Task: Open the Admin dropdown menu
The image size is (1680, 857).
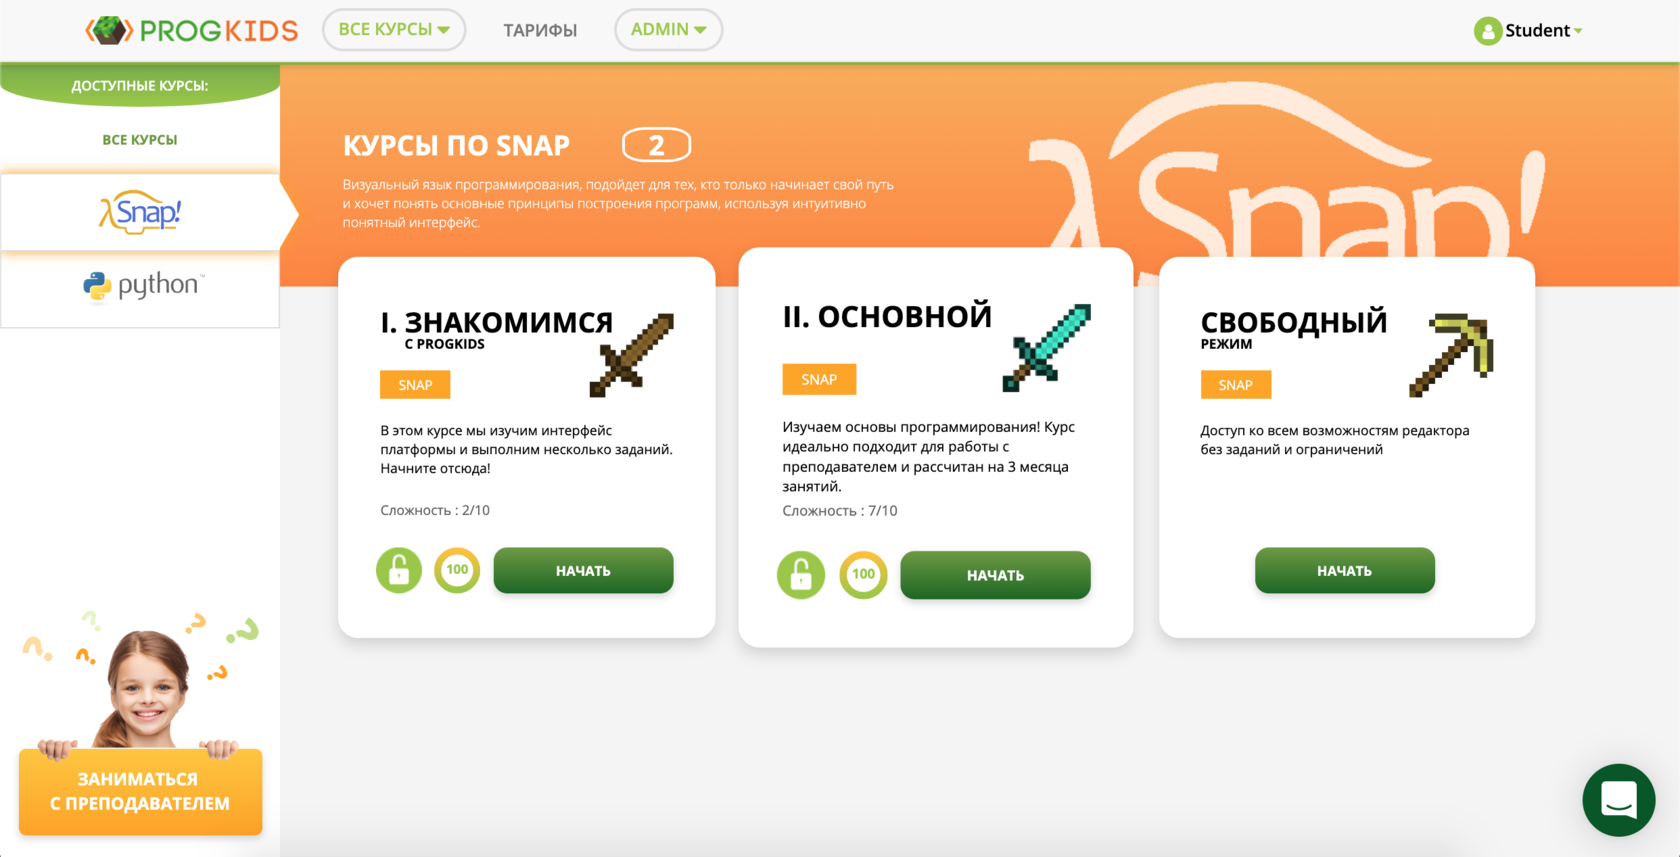Action: coord(668,30)
